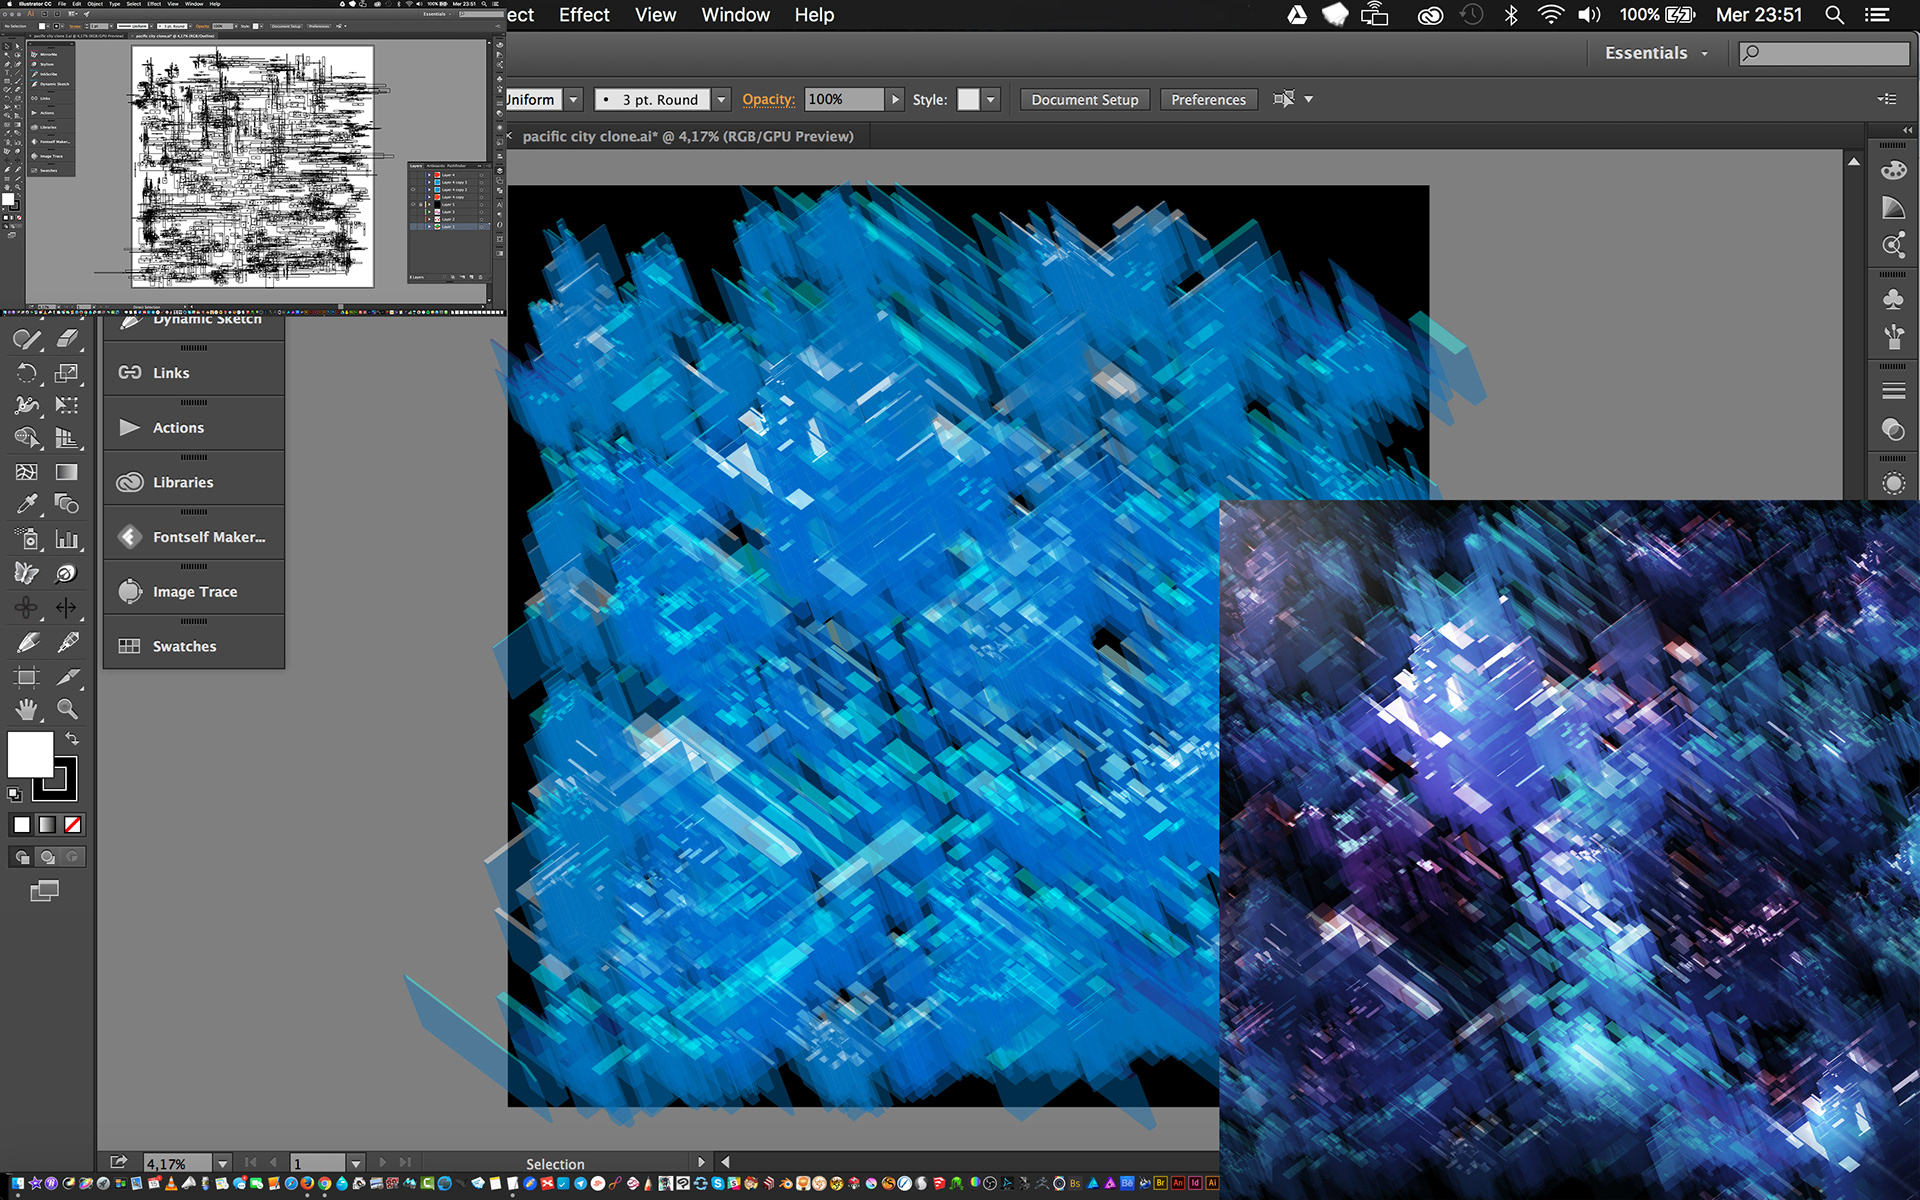Select the Shape Builder tool
This screenshot has width=1920, height=1200.
27,438
